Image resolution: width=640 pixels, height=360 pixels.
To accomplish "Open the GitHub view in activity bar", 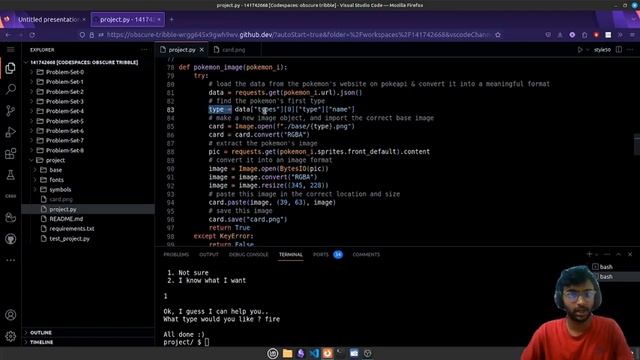I will [x=11, y=239].
